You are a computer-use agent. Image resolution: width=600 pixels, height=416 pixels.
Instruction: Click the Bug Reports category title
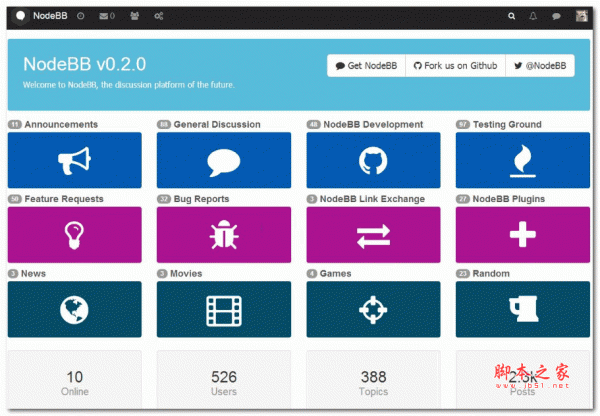[x=201, y=199]
